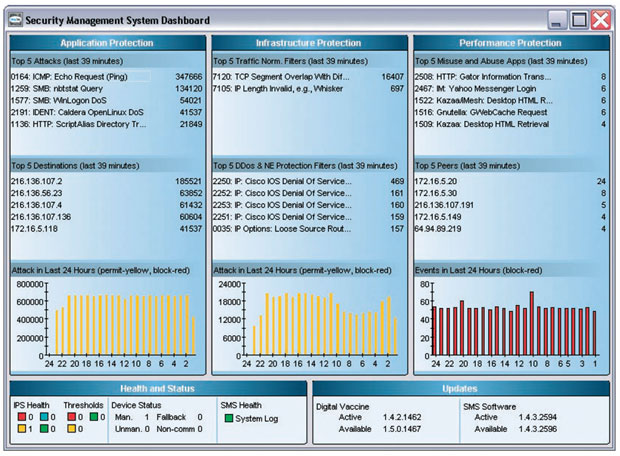Click the Updates panel header
This screenshot has height=456, width=620.
click(x=460, y=388)
